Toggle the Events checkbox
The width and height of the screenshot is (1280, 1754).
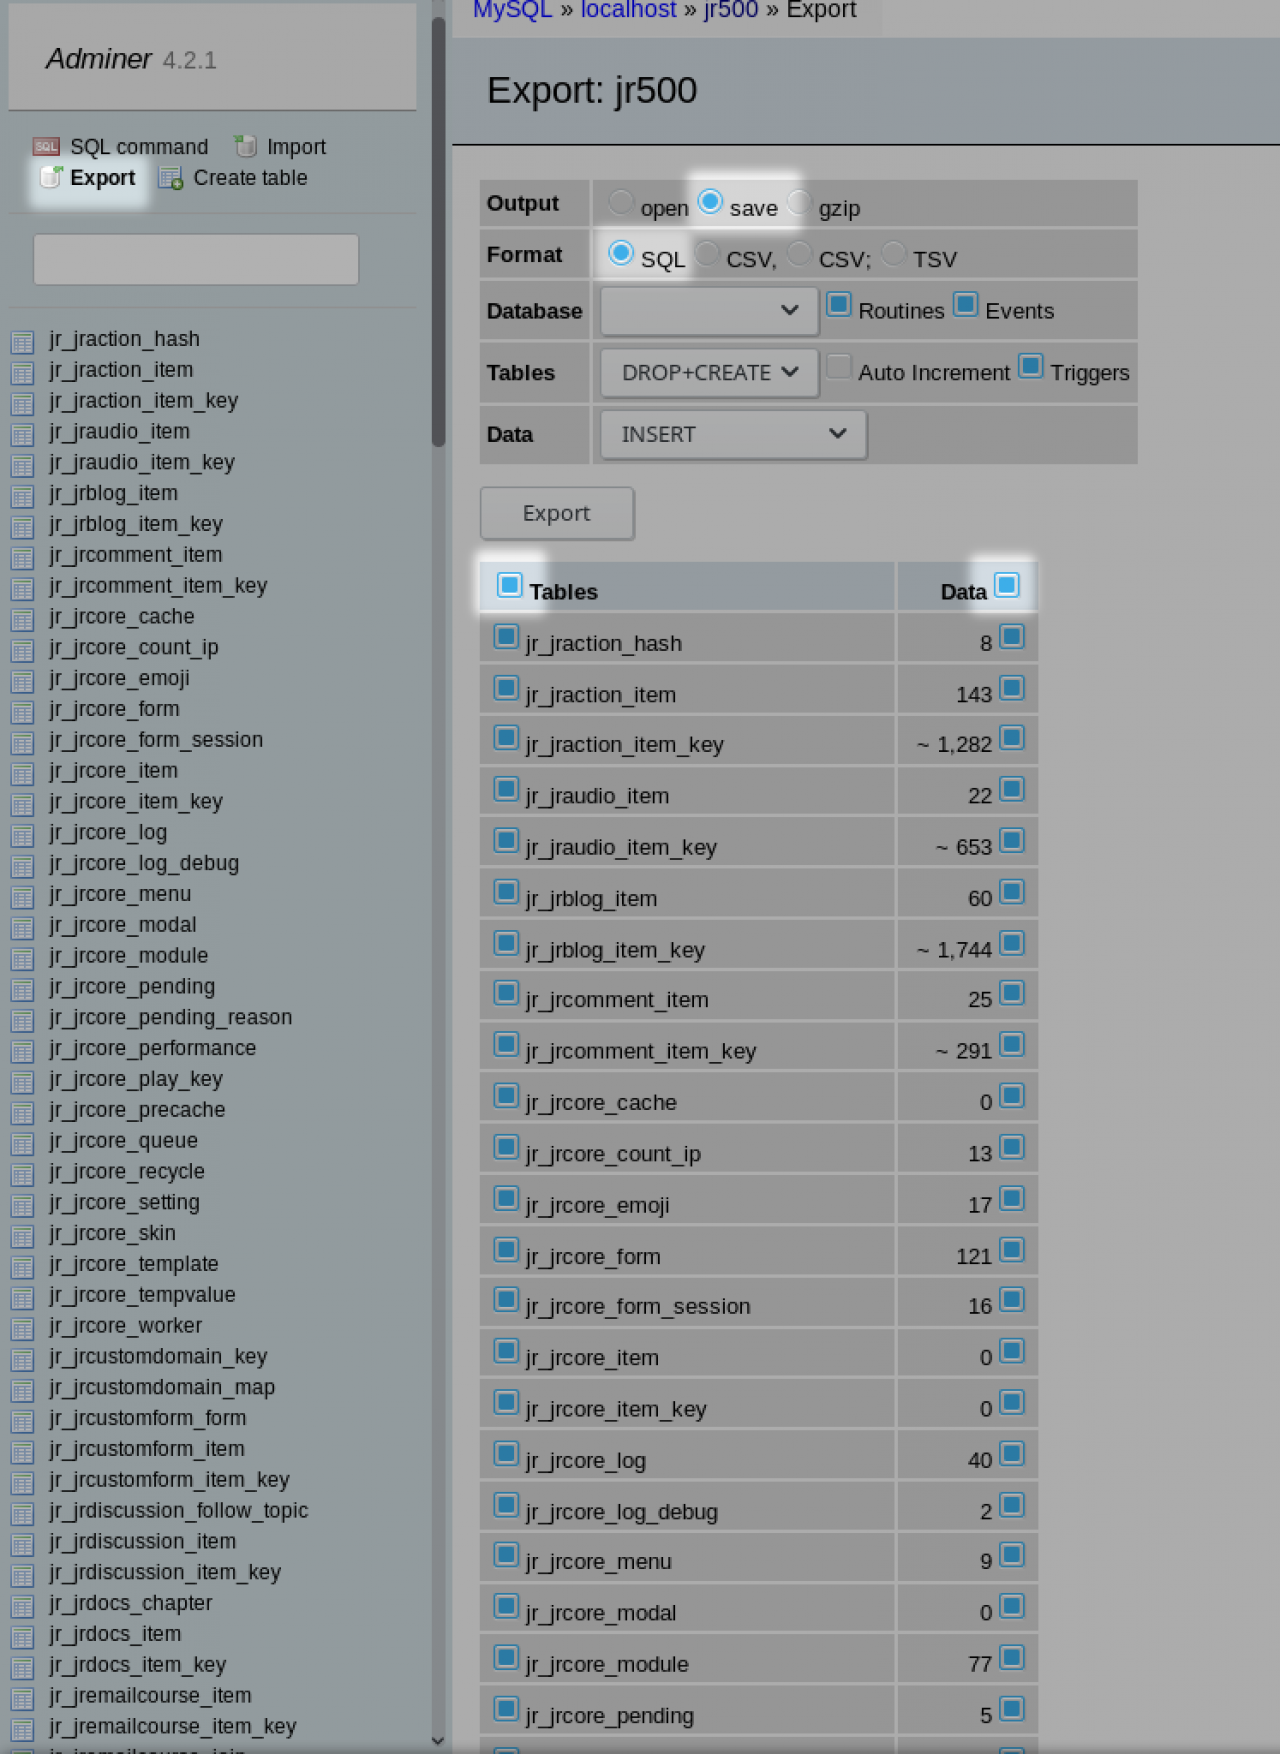coord(966,304)
